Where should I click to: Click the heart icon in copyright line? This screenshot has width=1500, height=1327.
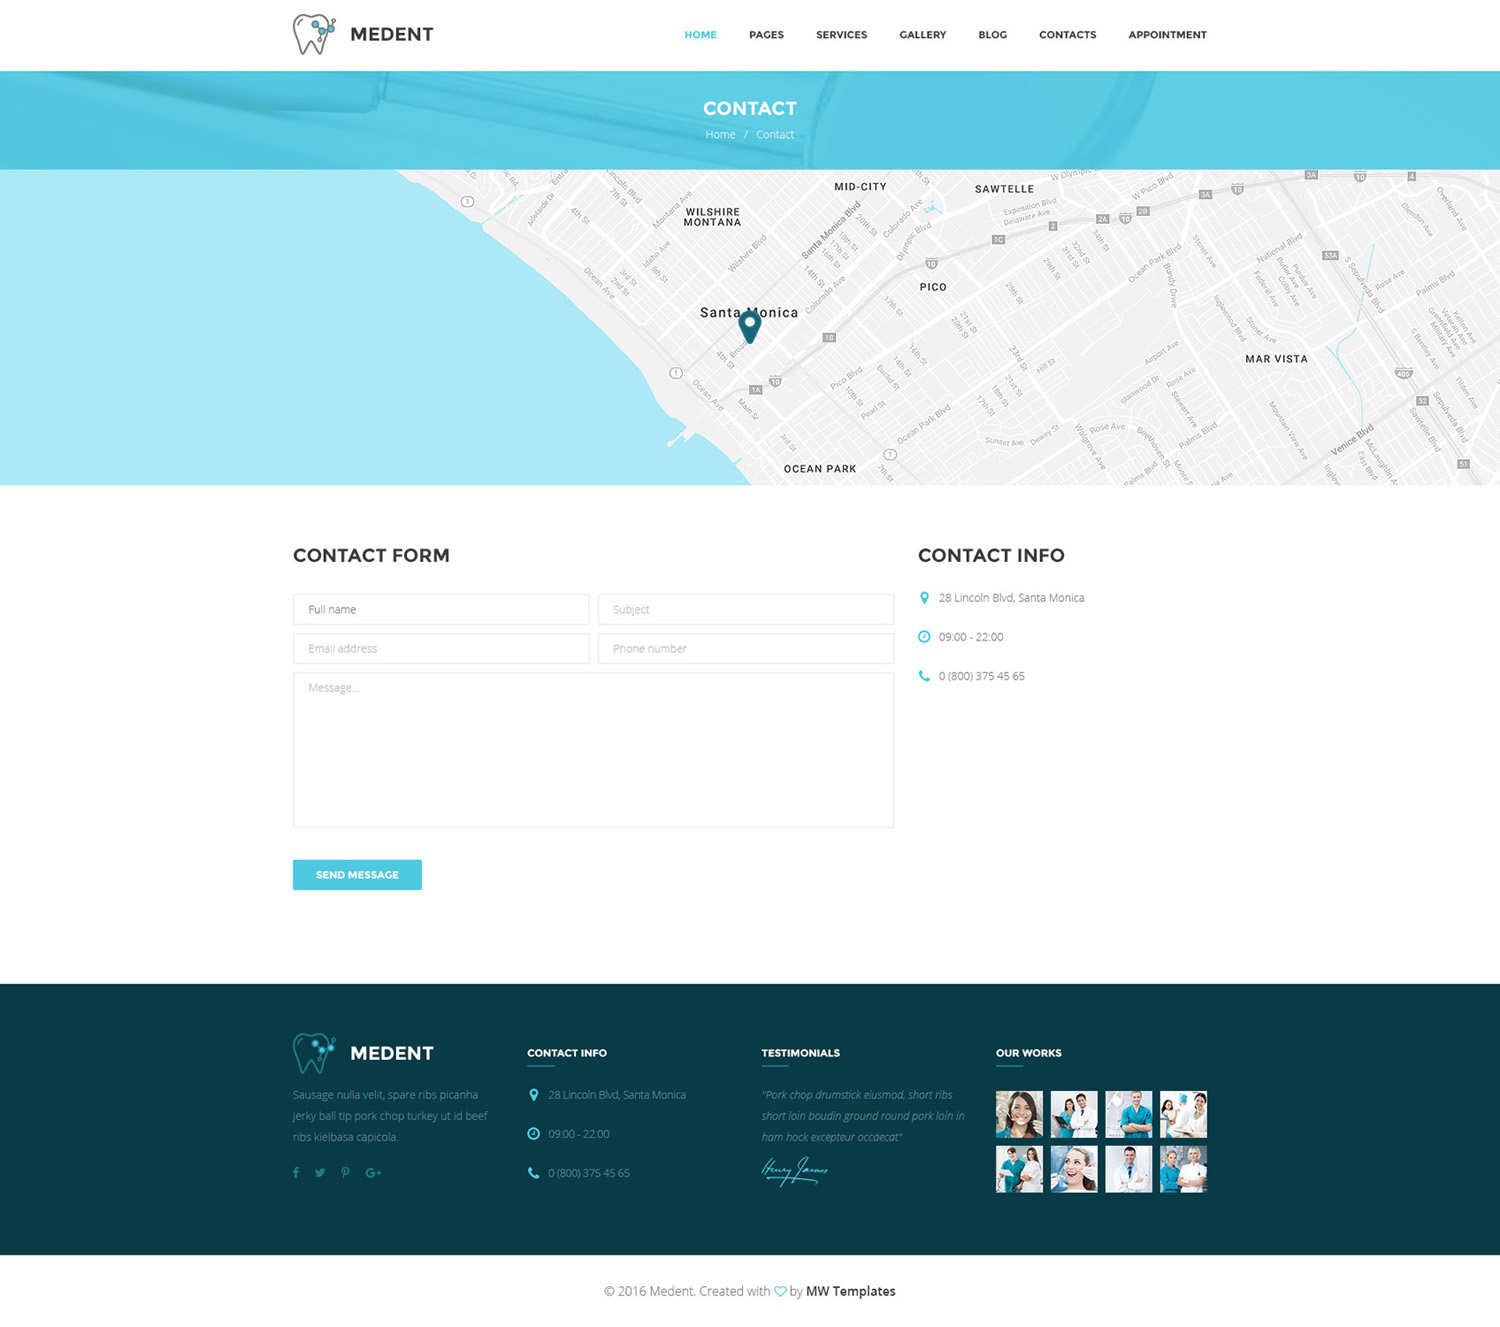coord(780,1292)
